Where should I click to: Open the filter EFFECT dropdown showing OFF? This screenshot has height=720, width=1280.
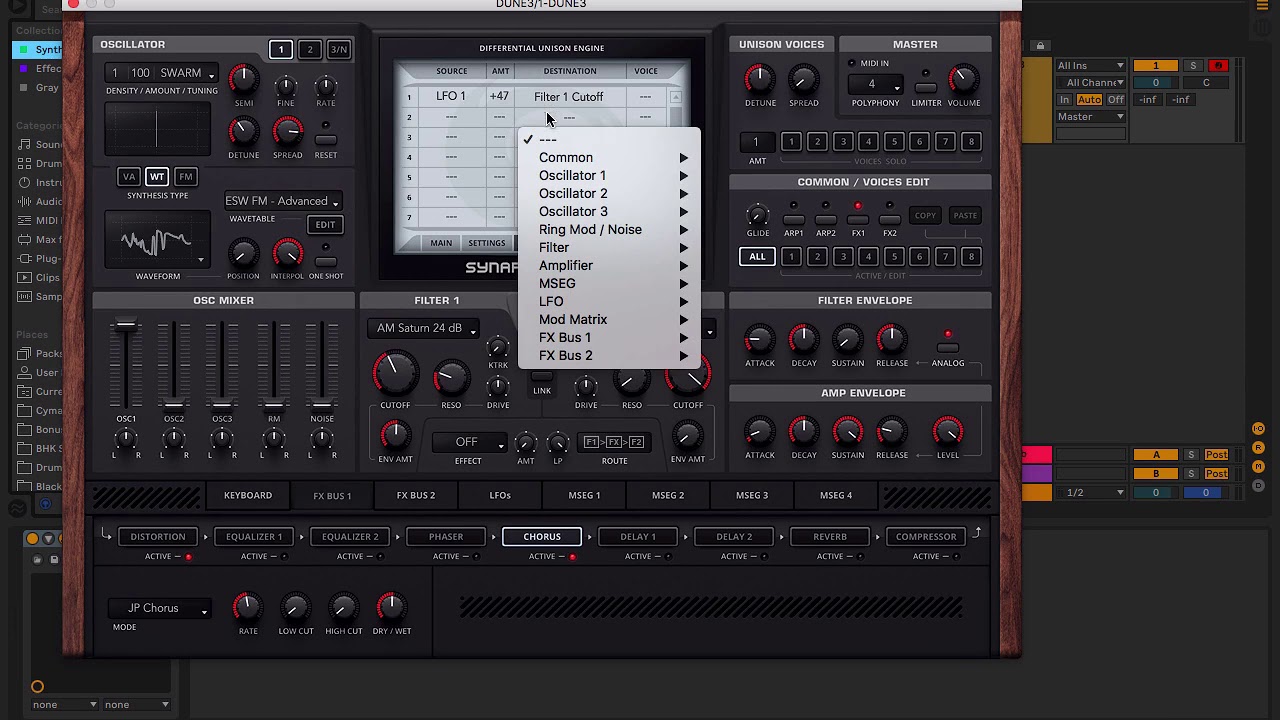(469, 442)
